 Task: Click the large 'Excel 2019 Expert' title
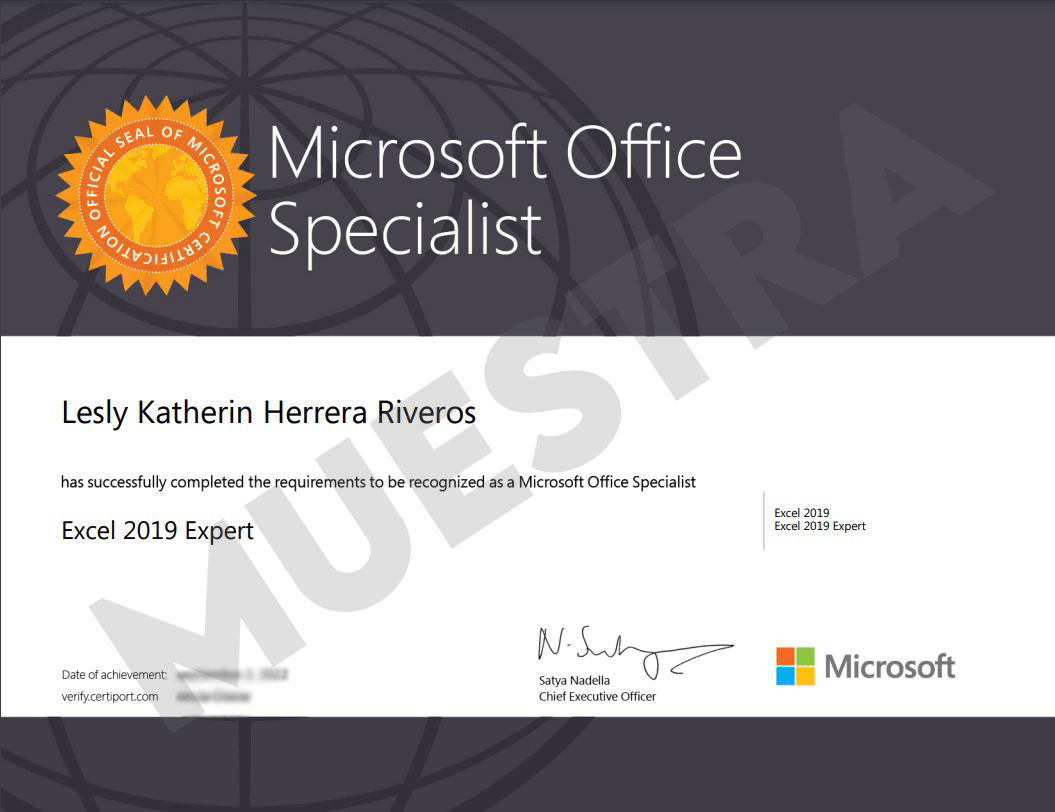pos(157,531)
